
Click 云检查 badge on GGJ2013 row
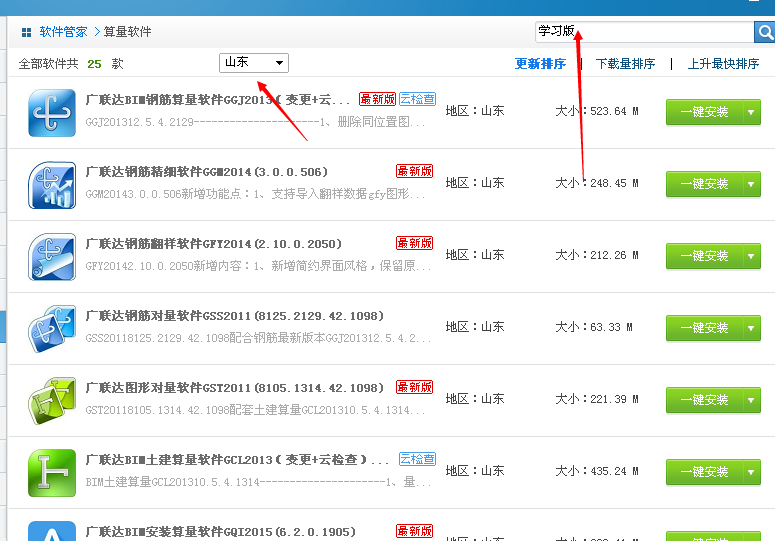(x=417, y=99)
